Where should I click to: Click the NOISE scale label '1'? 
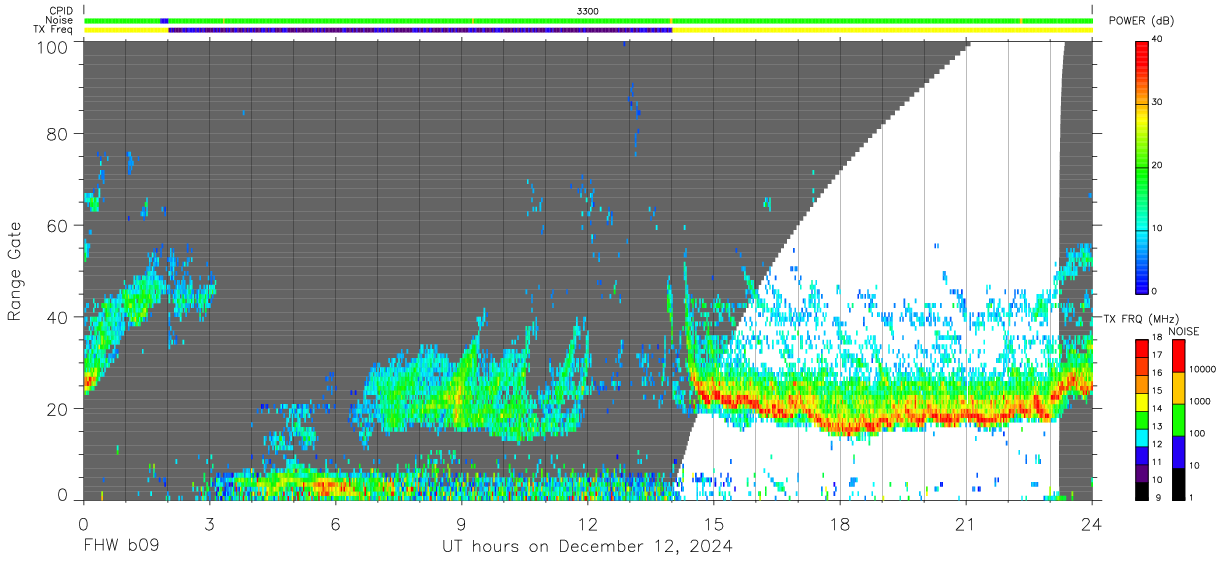(x=1191, y=498)
